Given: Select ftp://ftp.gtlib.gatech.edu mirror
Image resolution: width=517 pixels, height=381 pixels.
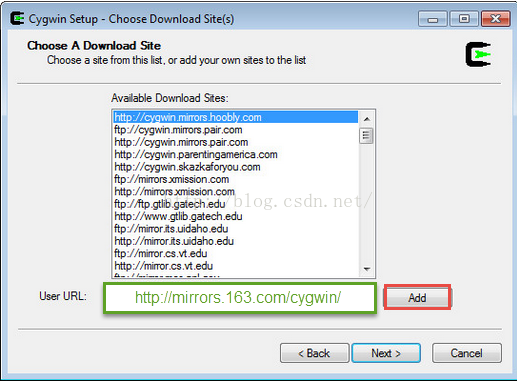Looking at the screenshot, I should point(236,204).
